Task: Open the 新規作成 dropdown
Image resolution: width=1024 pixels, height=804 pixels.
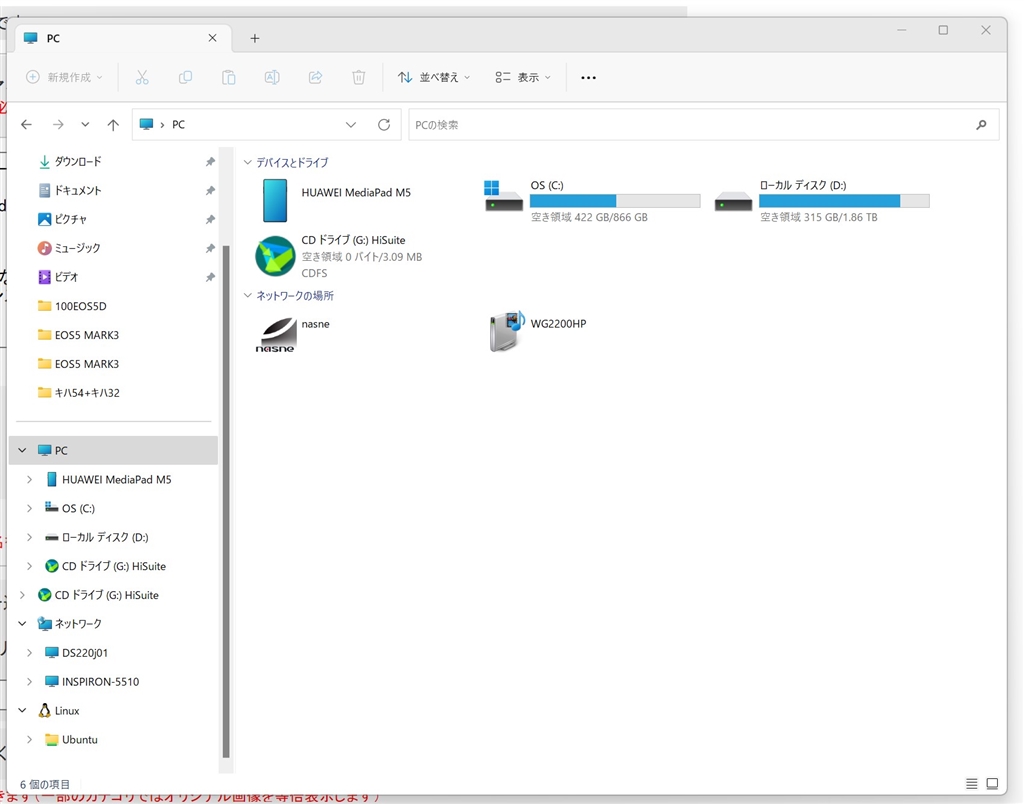Action: tap(64, 77)
